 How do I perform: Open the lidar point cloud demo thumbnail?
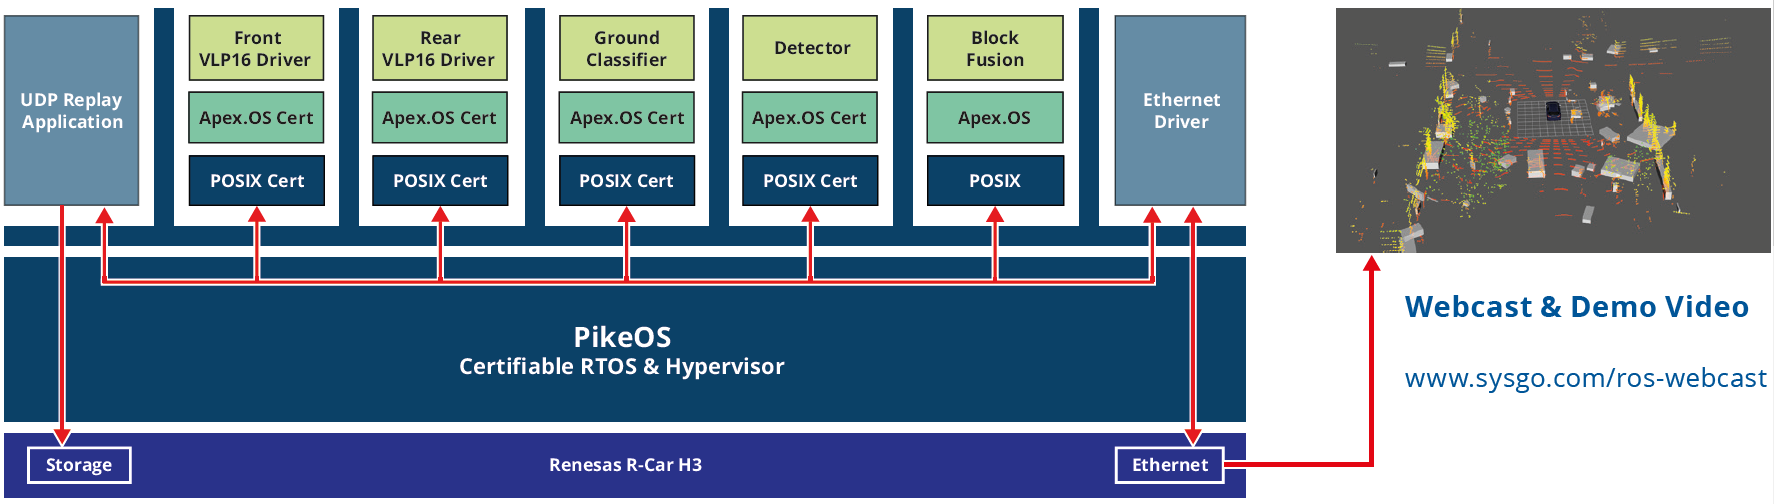(1553, 130)
